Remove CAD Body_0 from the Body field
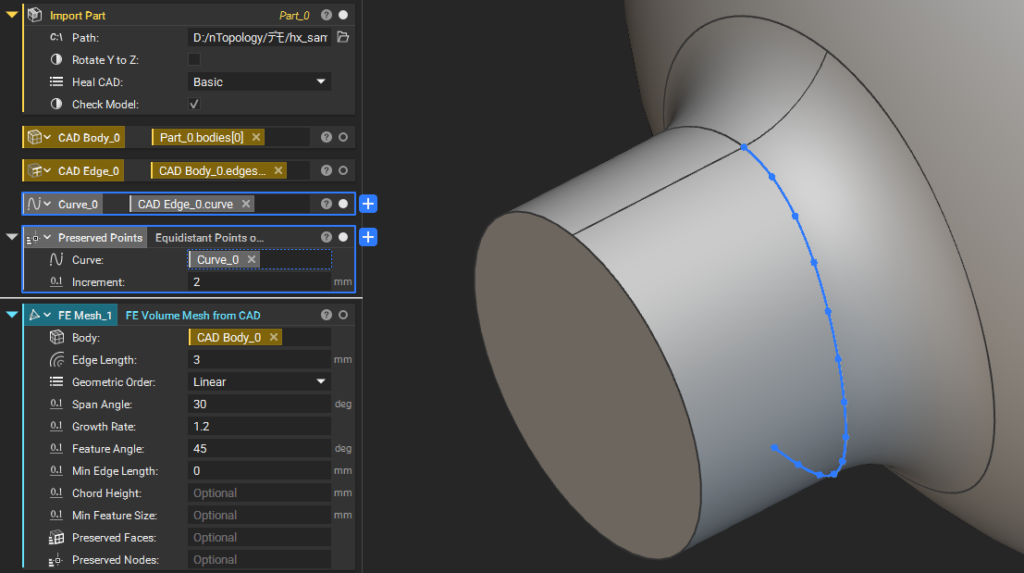Viewport: 1024px width, 573px height. click(x=274, y=338)
